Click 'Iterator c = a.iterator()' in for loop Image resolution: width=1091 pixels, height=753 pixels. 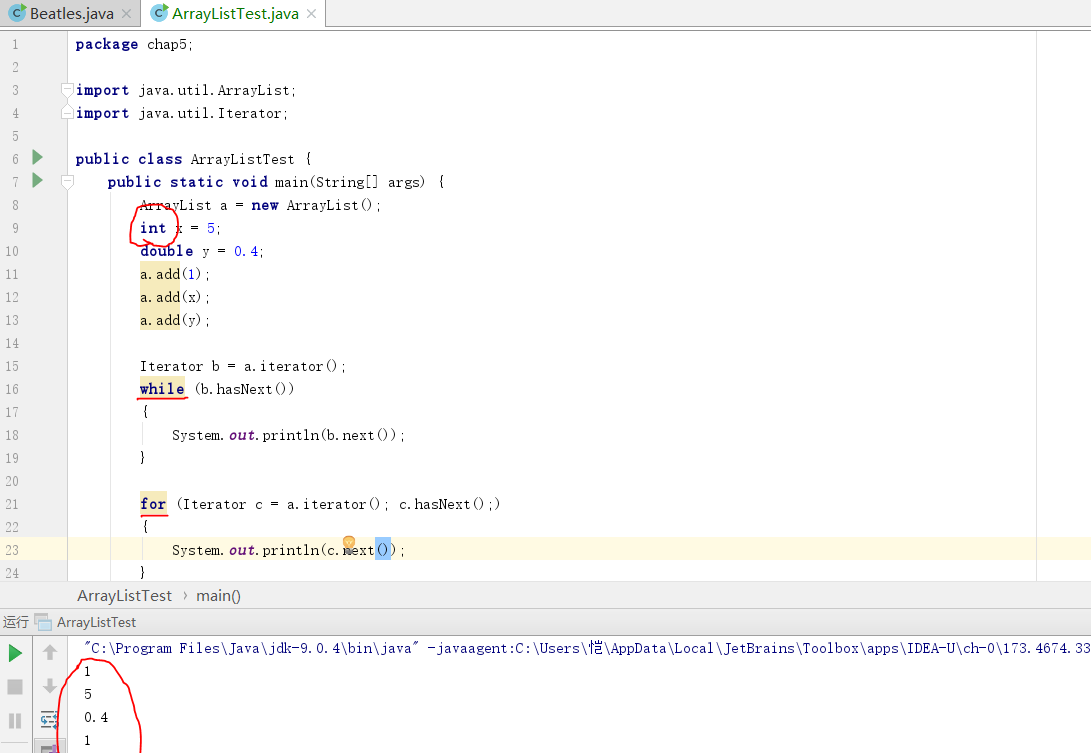pos(281,504)
